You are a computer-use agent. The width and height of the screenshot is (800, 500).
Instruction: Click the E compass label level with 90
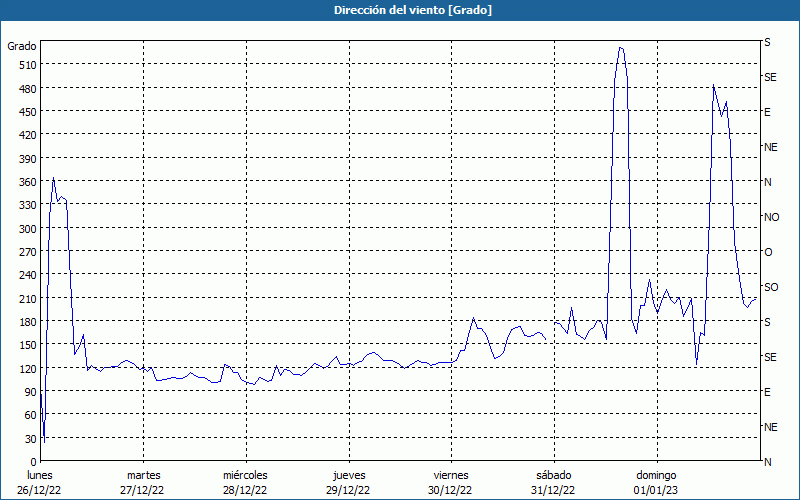[x=767, y=392]
